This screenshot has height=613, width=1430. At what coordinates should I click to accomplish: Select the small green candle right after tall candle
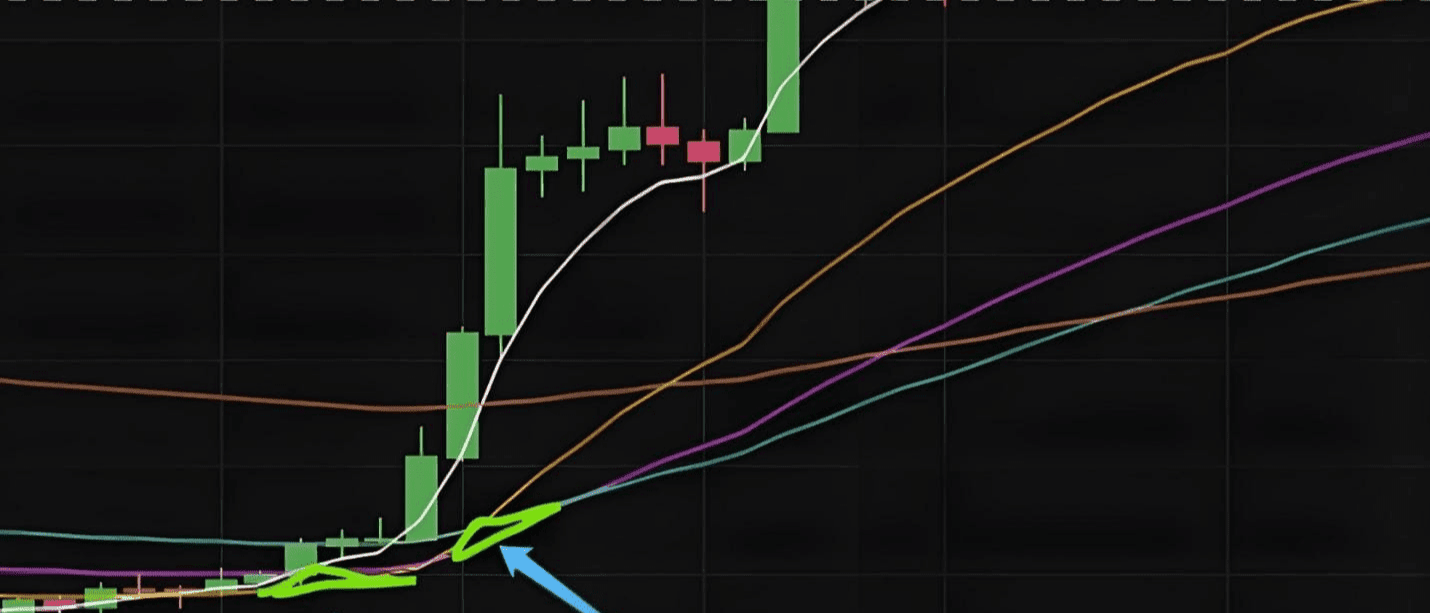tap(542, 163)
